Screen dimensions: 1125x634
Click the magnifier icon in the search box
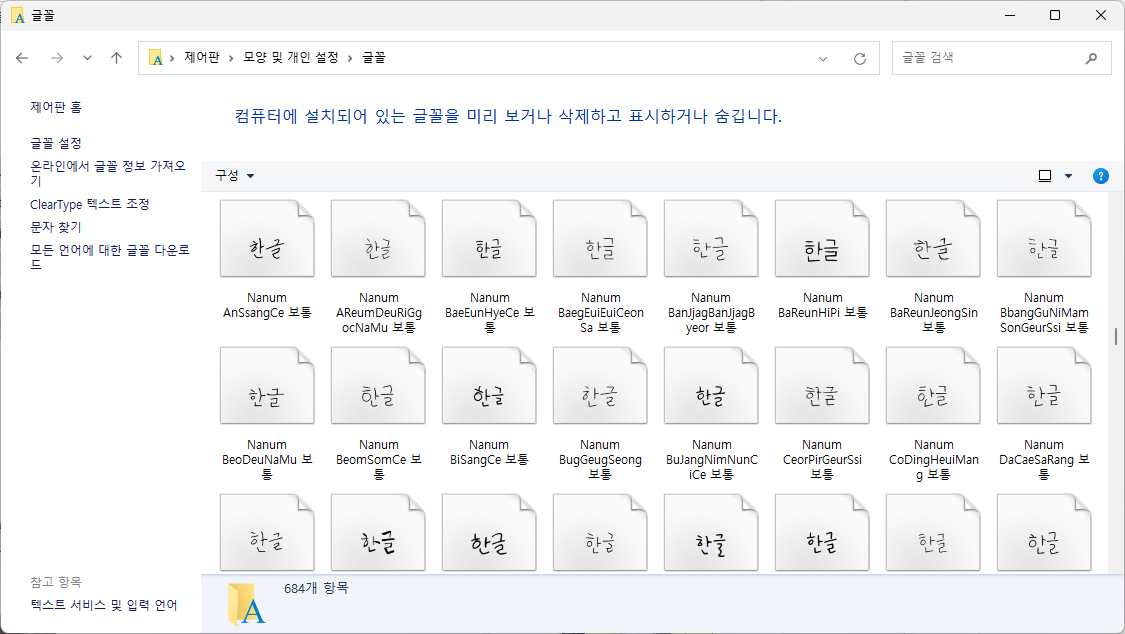[x=1092, y=57]
